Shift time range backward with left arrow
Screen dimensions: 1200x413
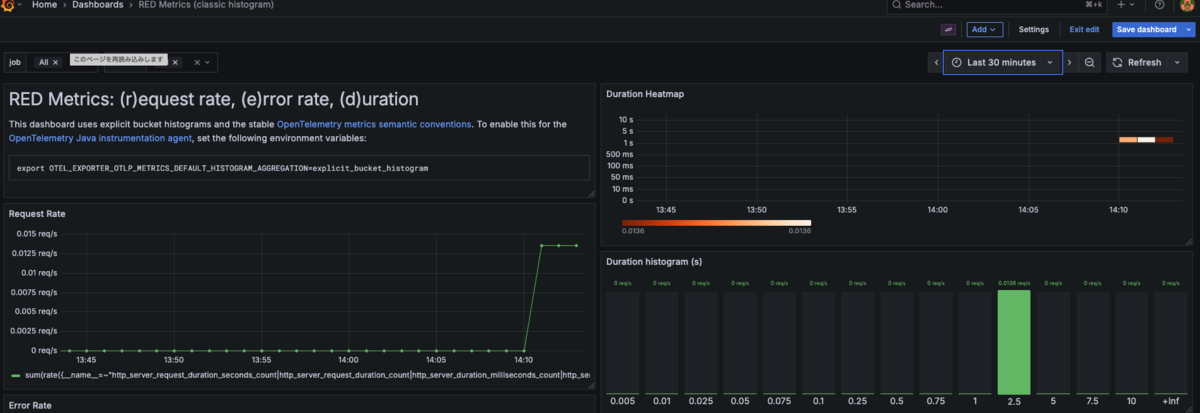click(936, 62)
